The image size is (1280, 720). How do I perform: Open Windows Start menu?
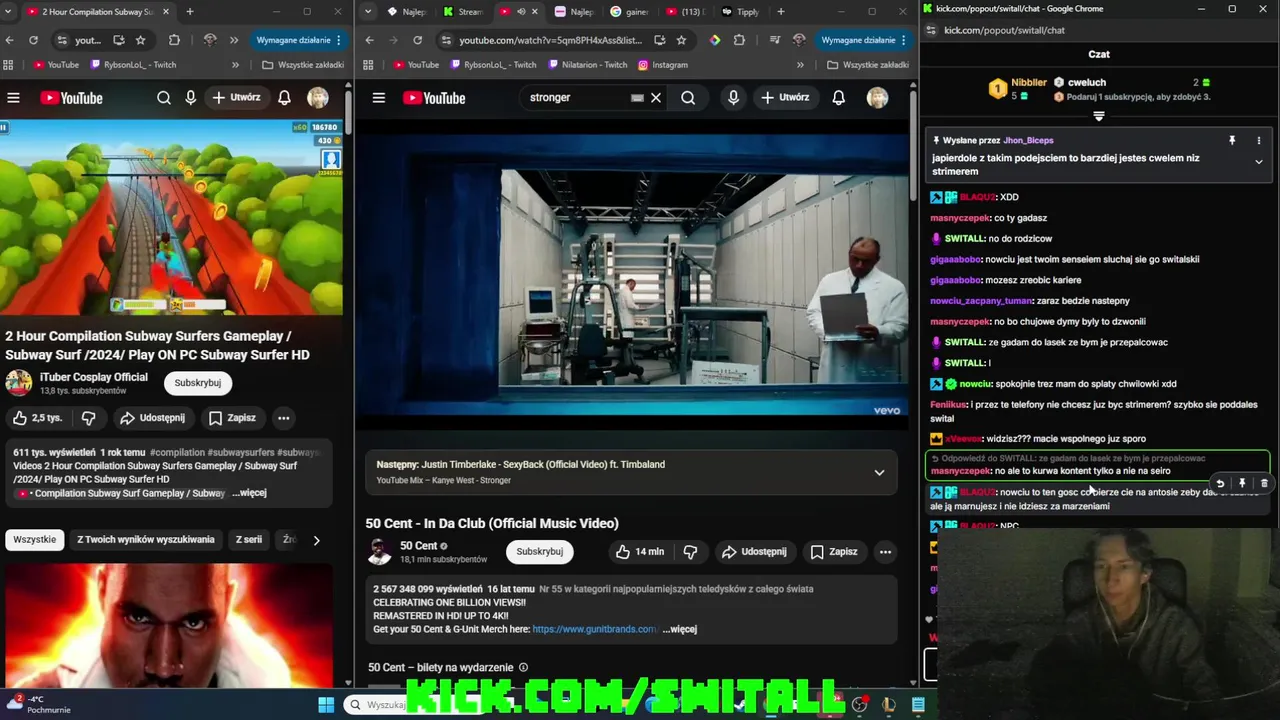[326, 705]
